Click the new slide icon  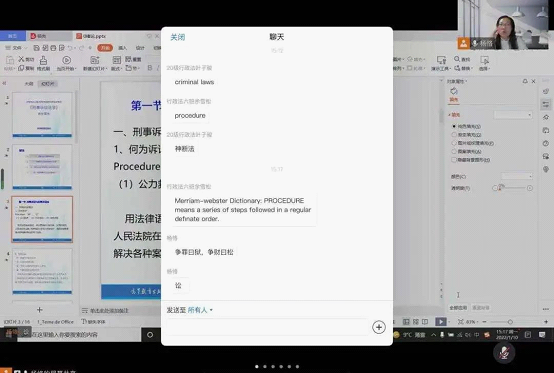[94, 60]
